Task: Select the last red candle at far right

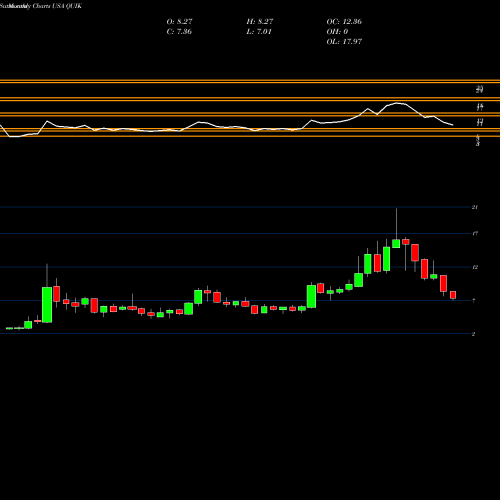Action: [453, 295]
